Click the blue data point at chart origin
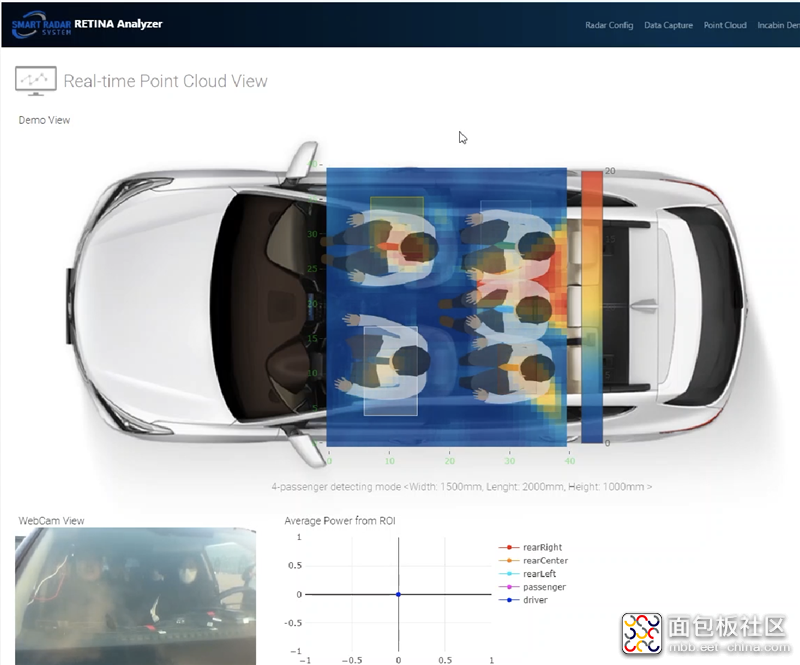 [x=398, y=594]
